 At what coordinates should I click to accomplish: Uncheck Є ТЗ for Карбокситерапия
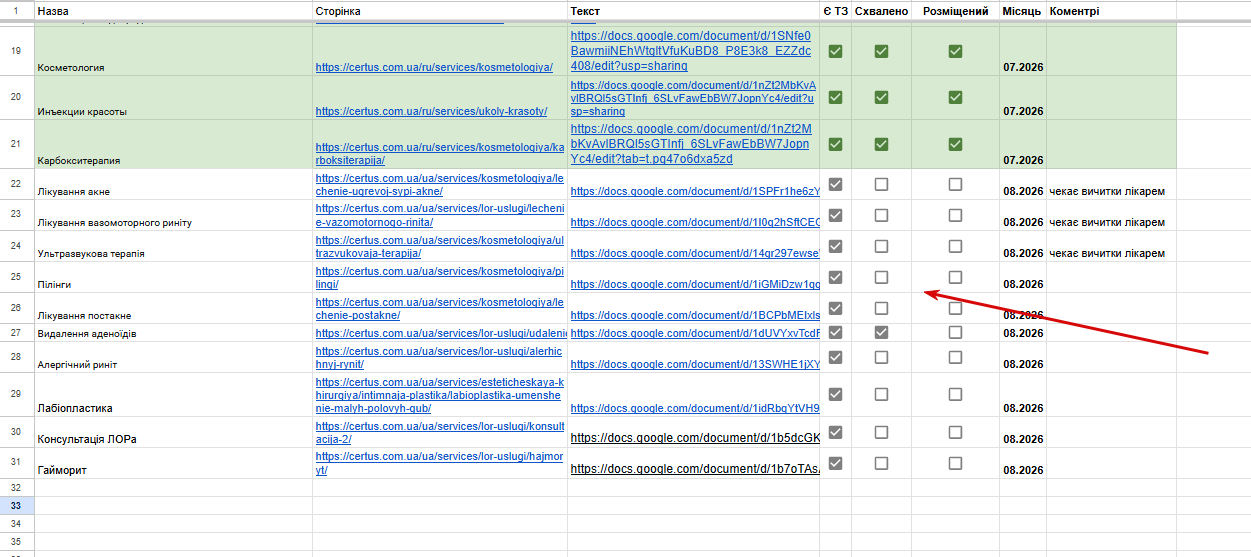pos(835,144)
